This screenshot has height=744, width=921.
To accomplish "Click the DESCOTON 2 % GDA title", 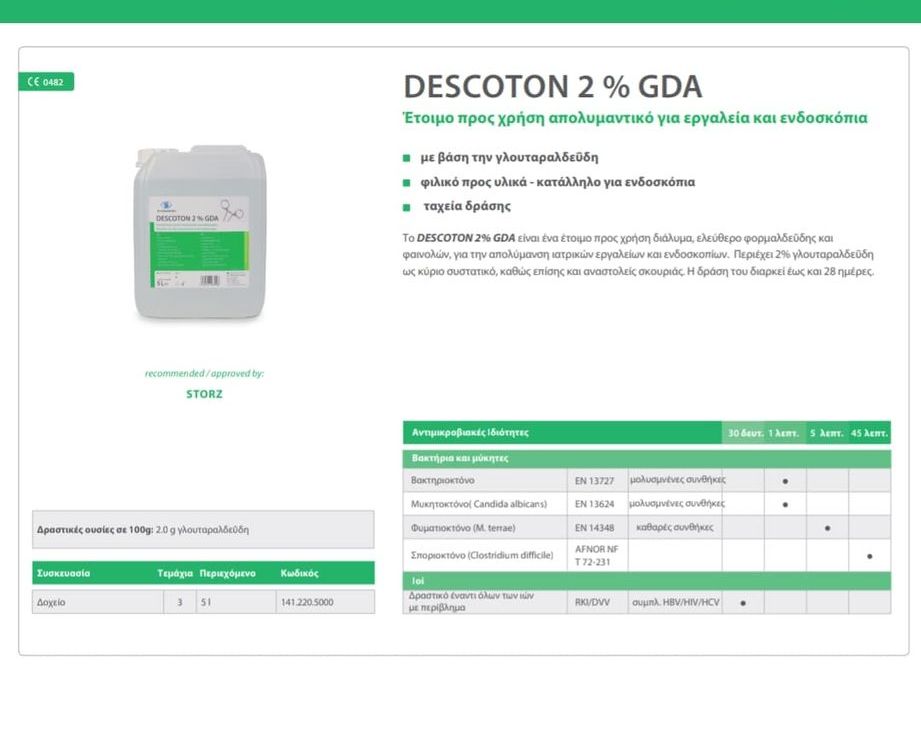I will [552, 86].
